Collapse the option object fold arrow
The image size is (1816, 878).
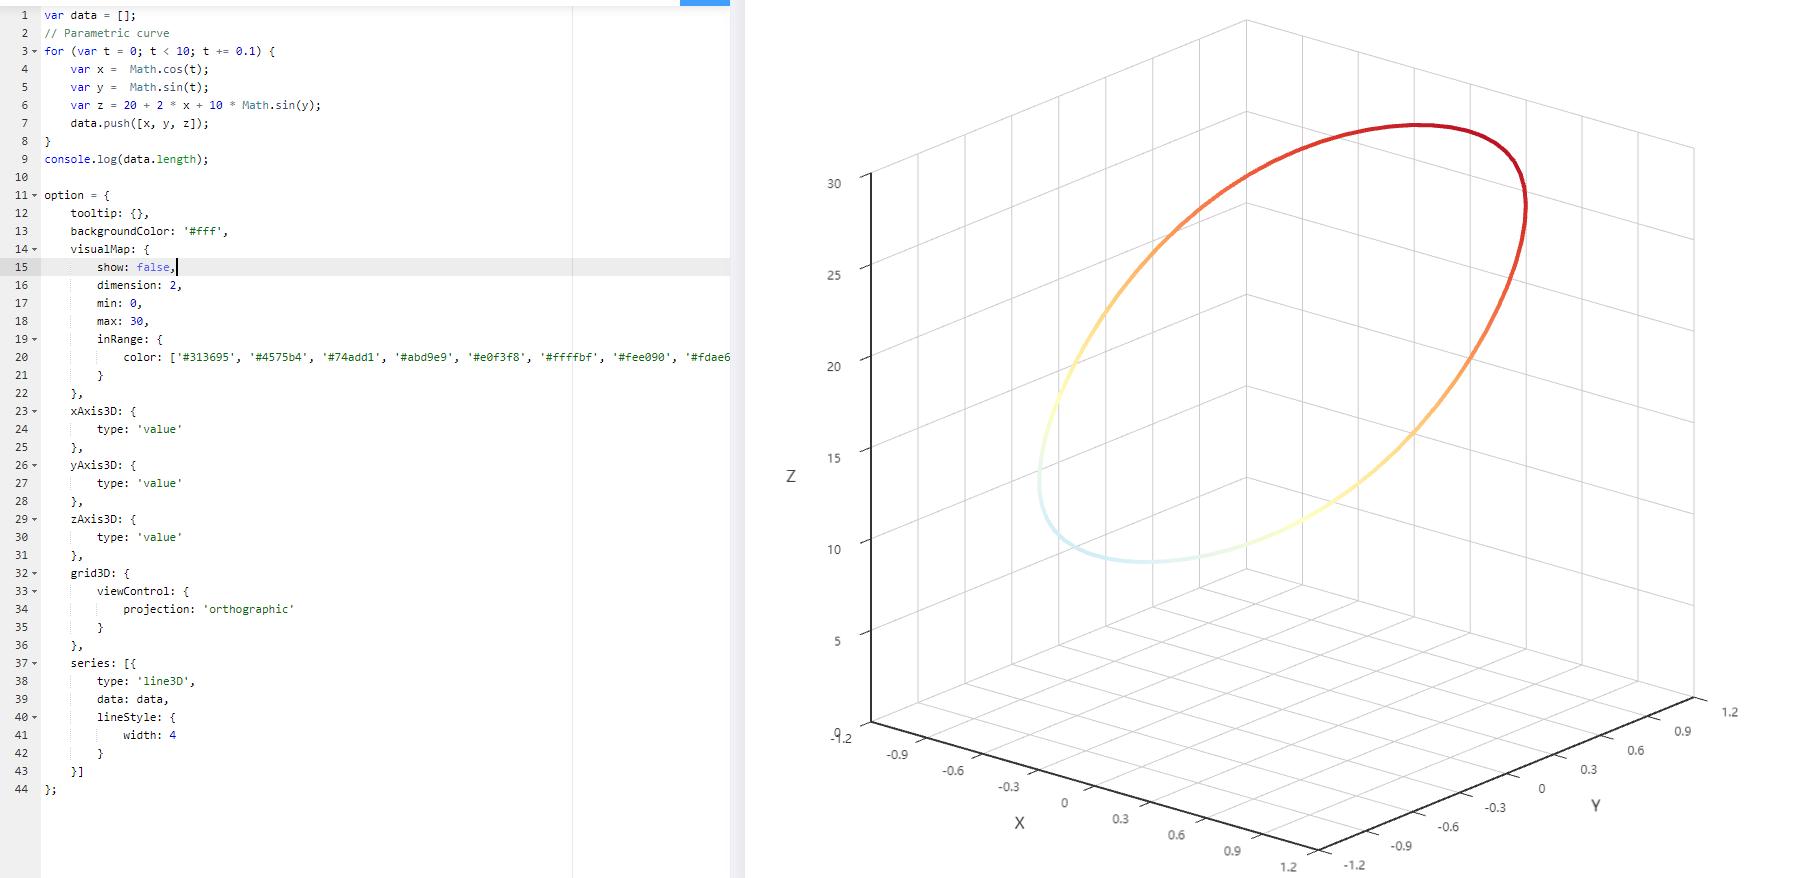tap(34, 195)
